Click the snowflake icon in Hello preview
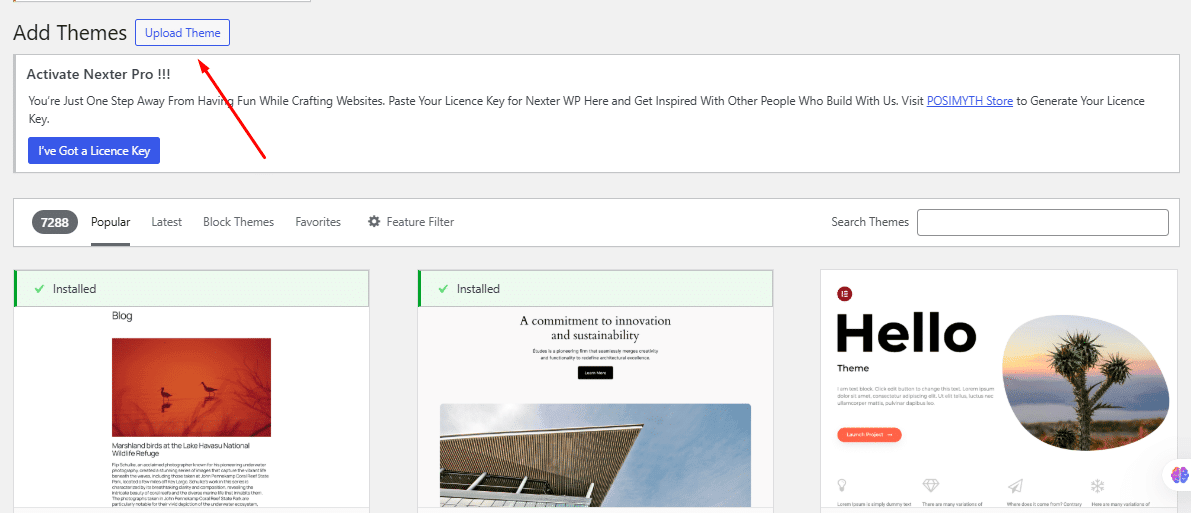Viewport: 1191px width, 513px height. (1098, 485)
